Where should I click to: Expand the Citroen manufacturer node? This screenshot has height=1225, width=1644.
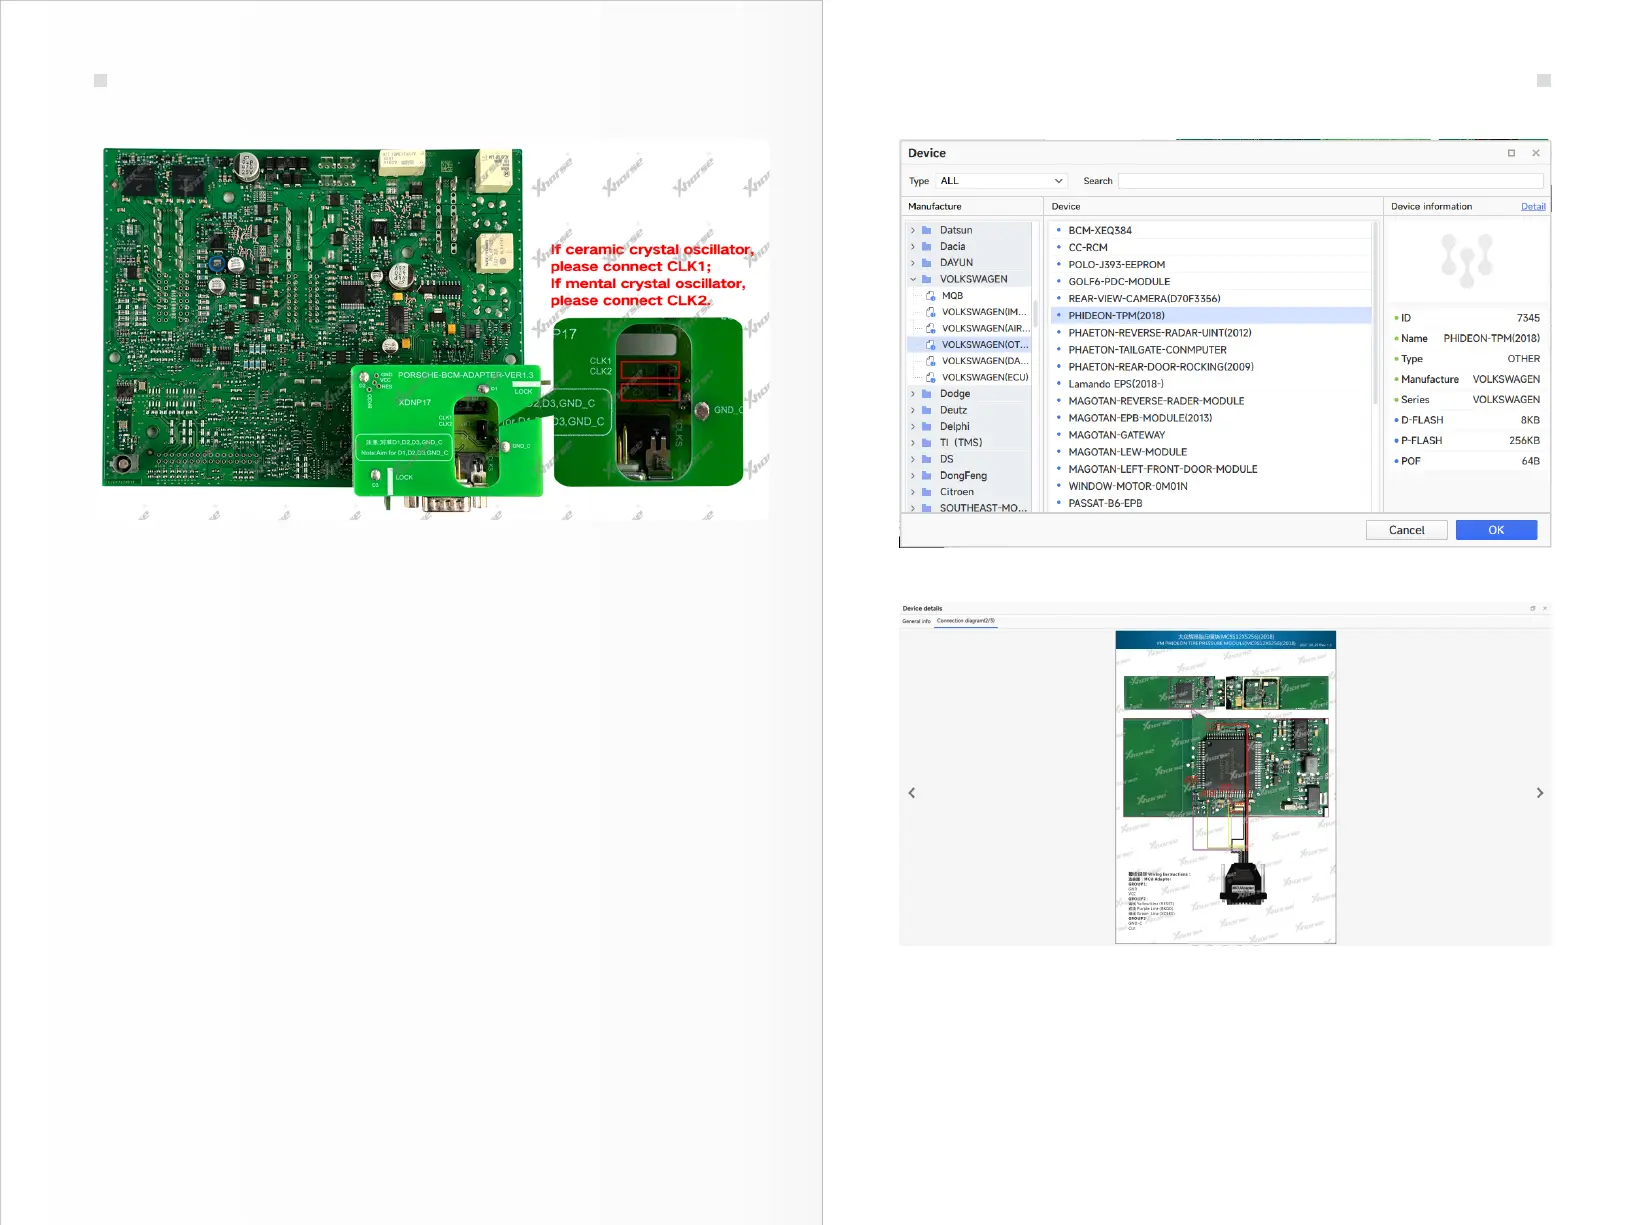(x=912, y=492)
